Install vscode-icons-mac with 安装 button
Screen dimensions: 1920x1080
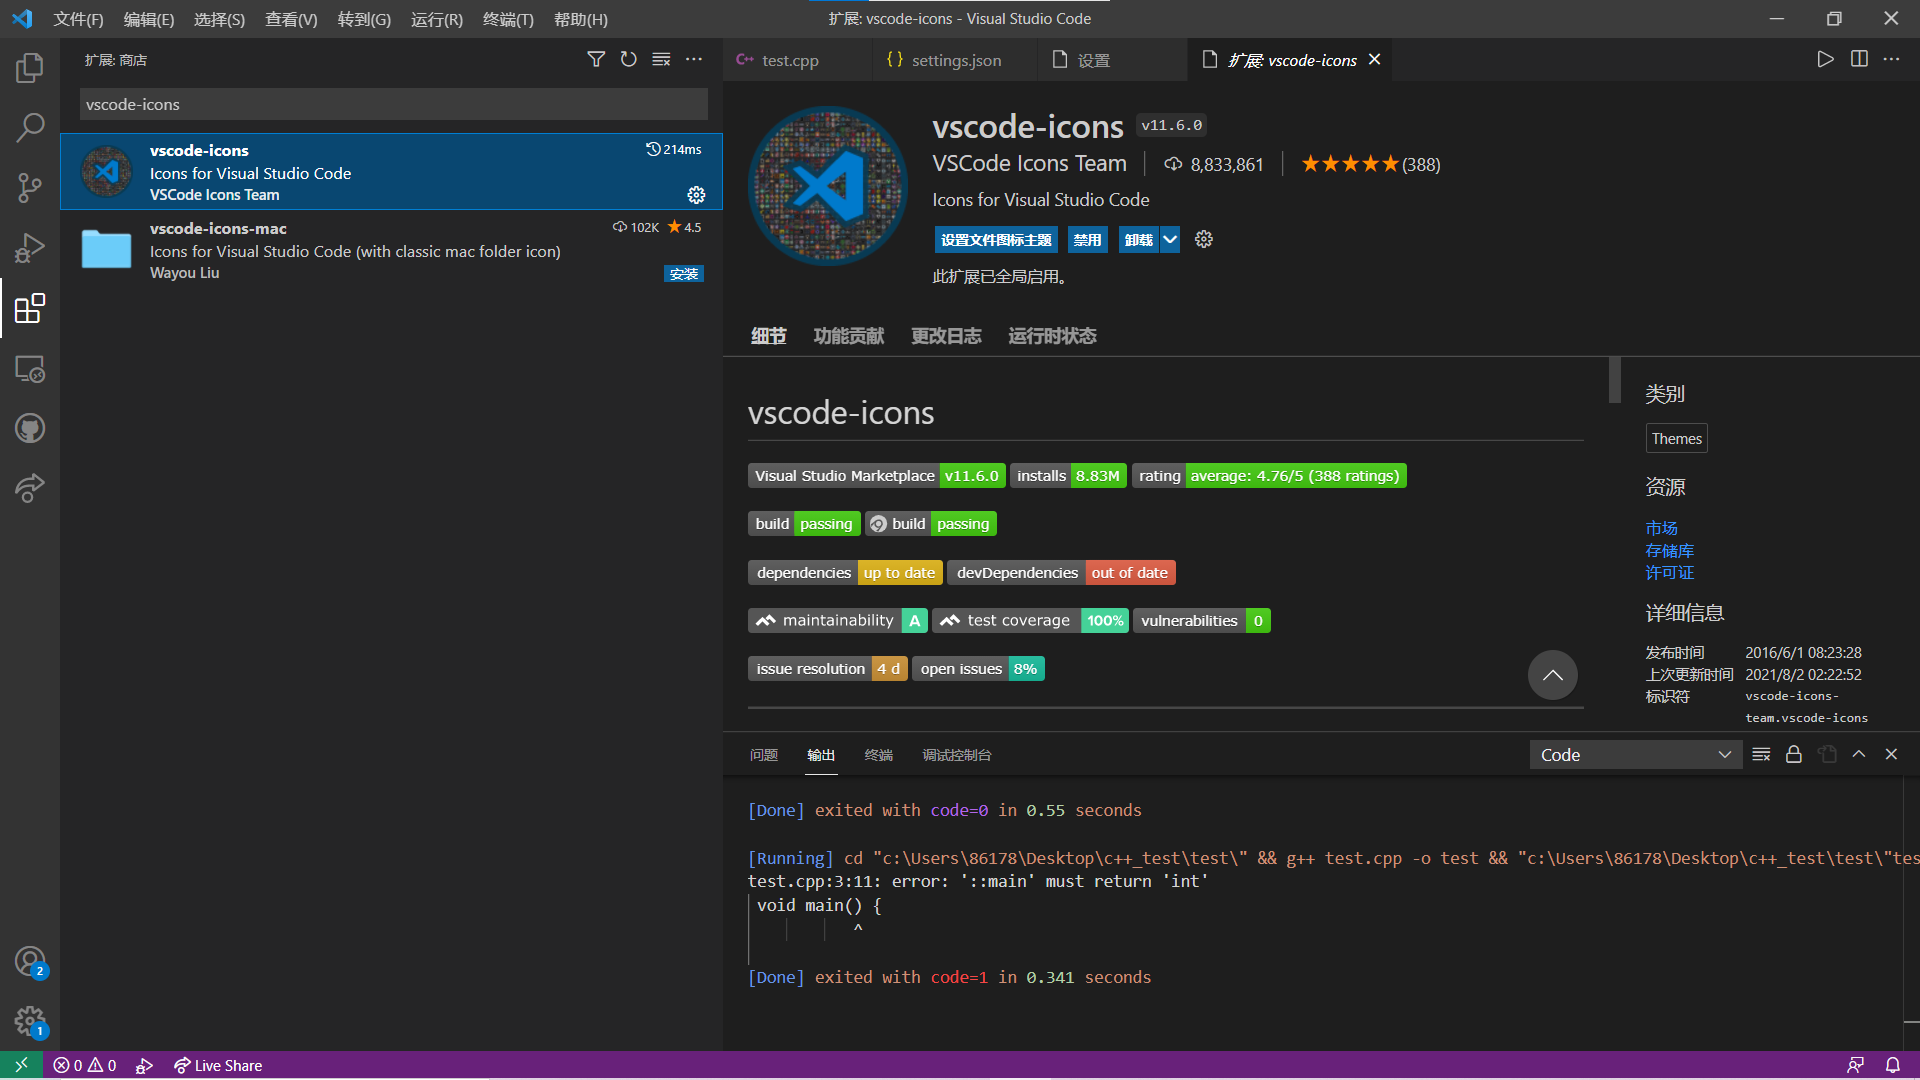[684, 274]
